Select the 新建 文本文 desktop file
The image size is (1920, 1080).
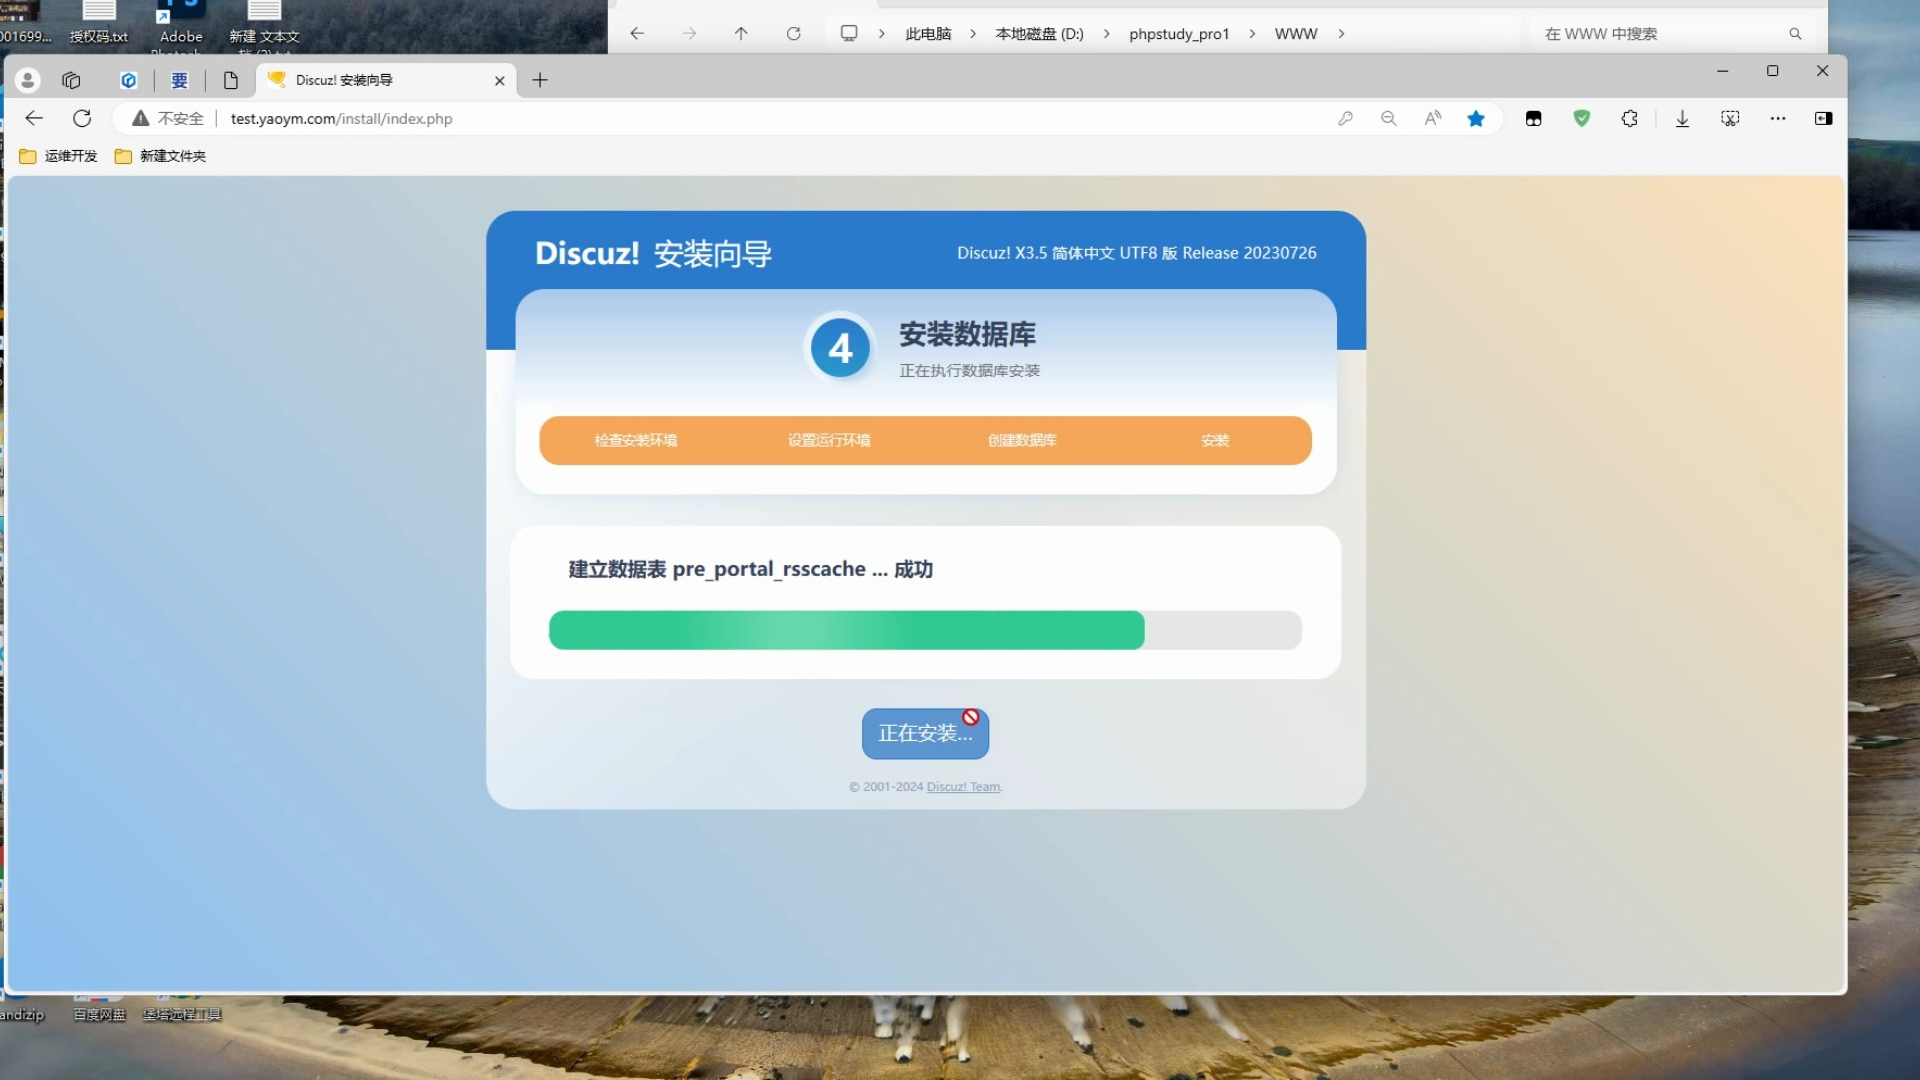coord(264,26)
